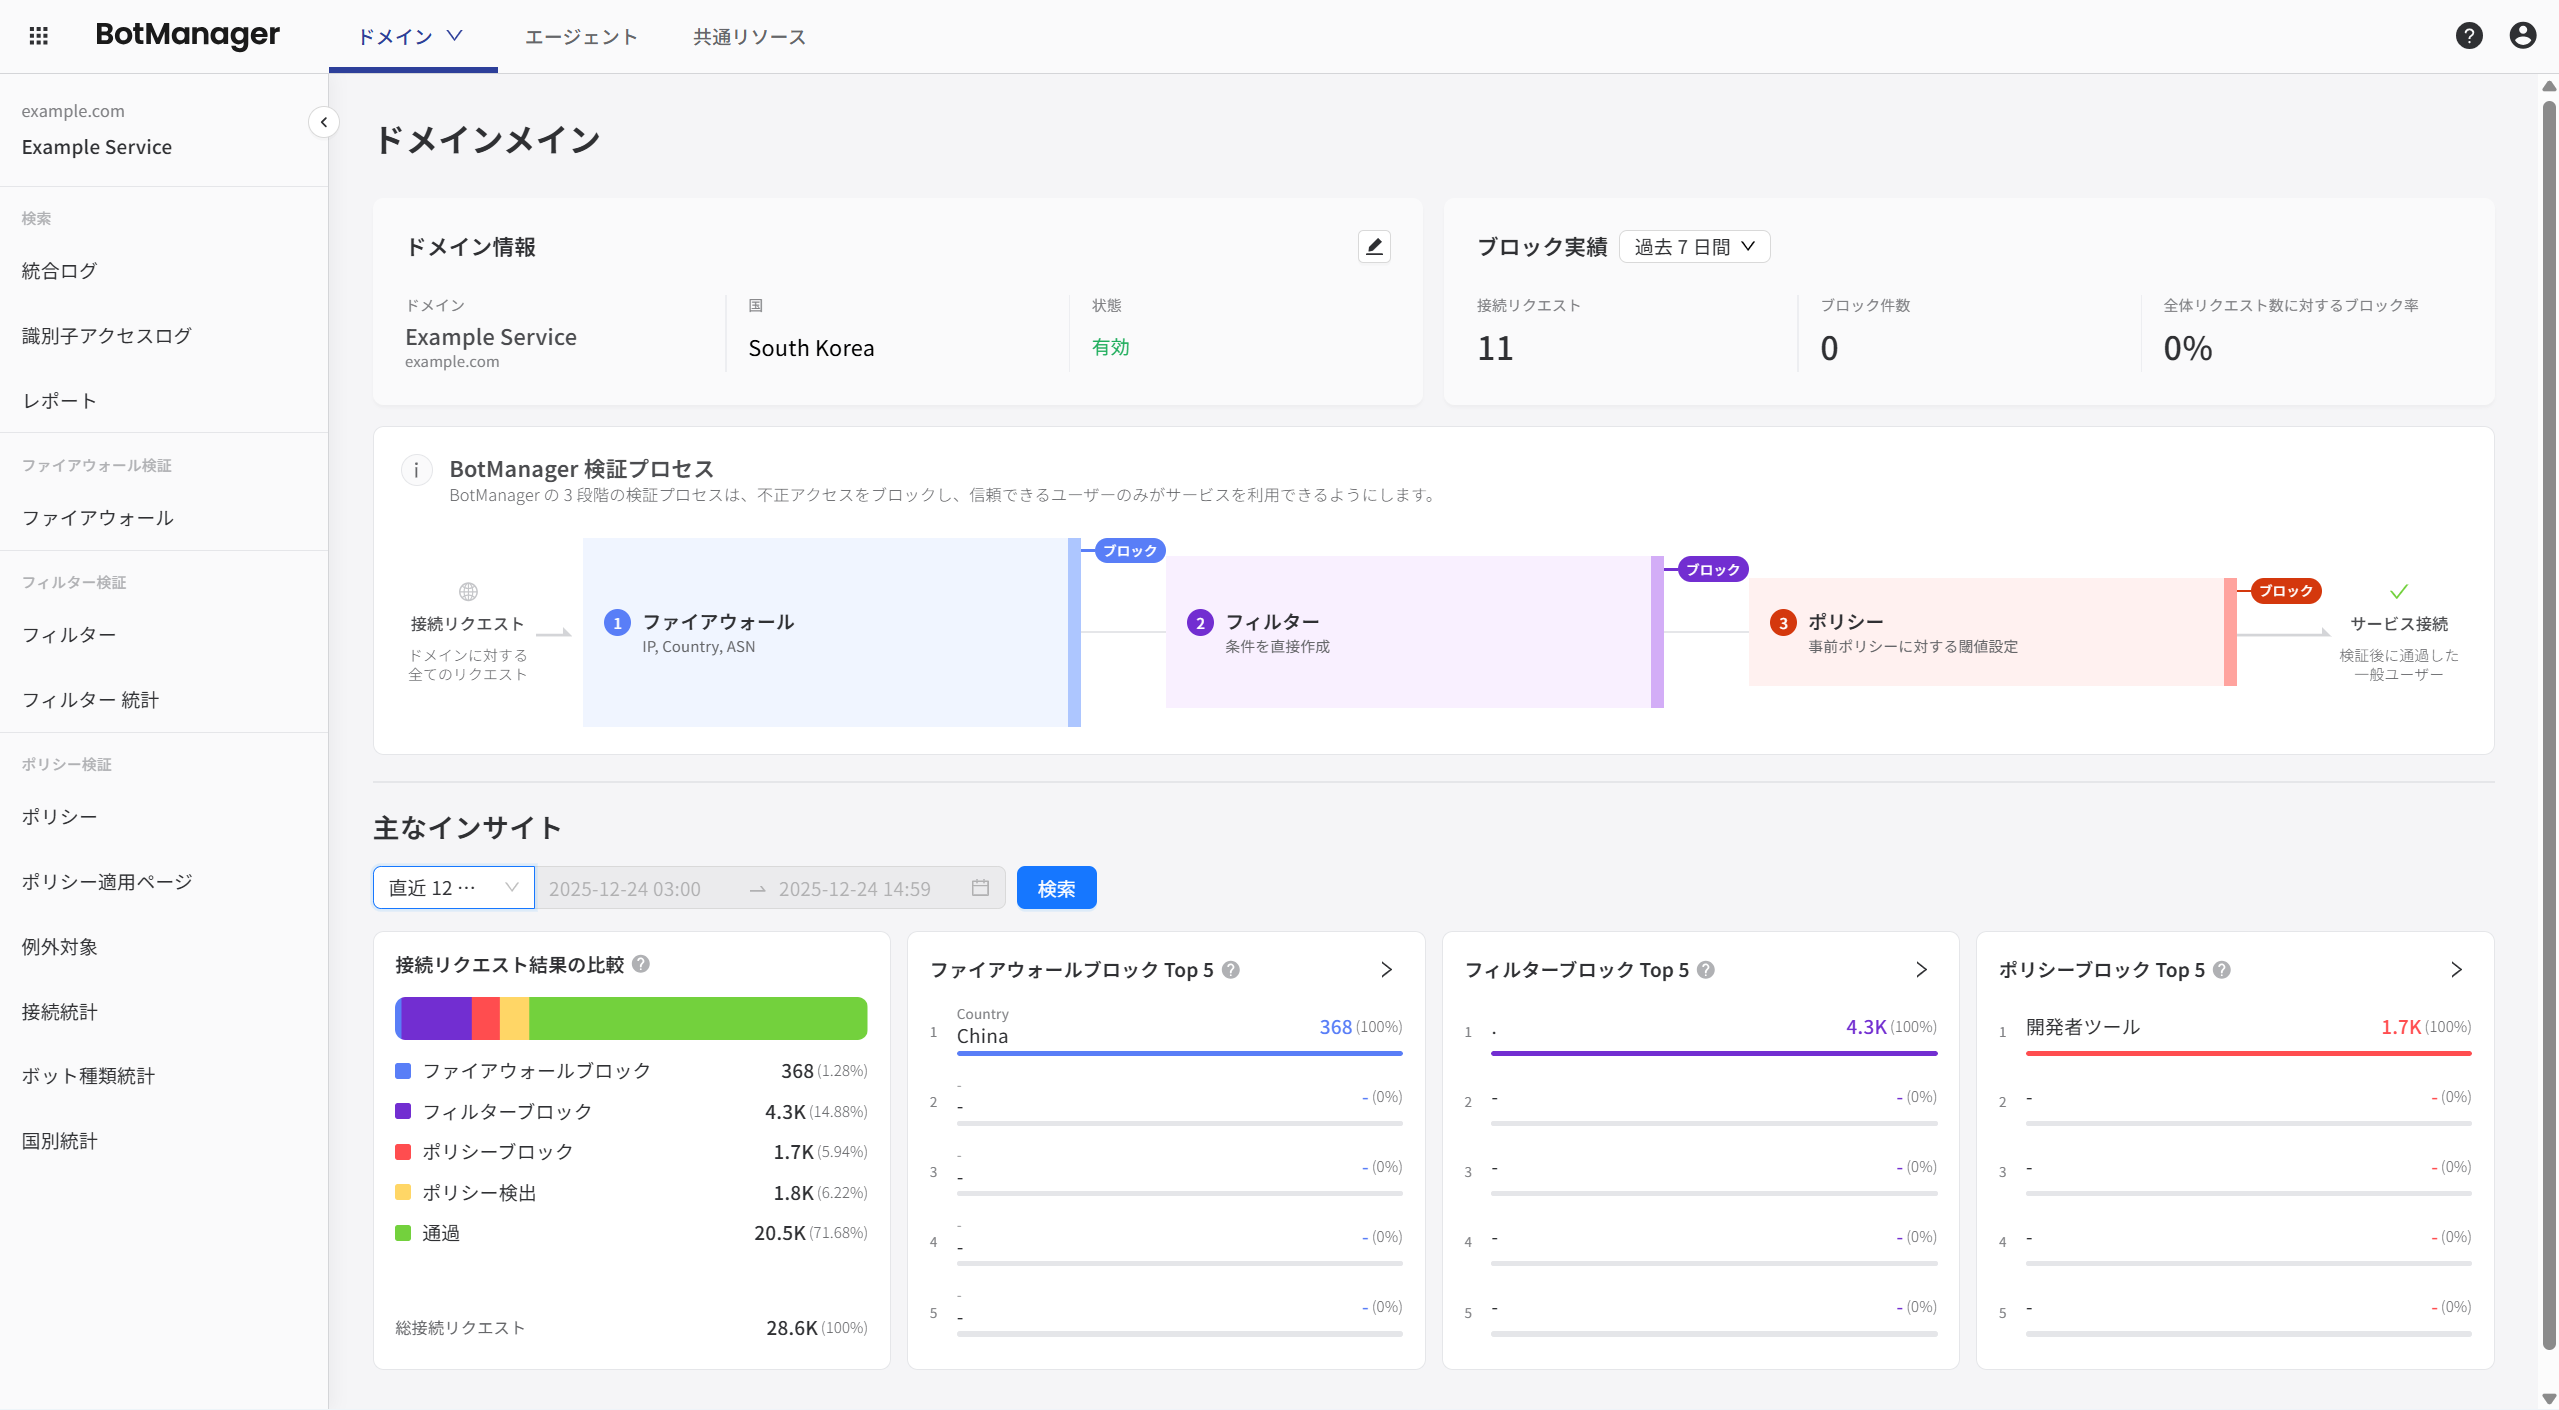Open the 過去 7 日間 period dropdown
Image resolution: width=2559 pixels, height=1410 pixels.
[x=1694, y=247]
